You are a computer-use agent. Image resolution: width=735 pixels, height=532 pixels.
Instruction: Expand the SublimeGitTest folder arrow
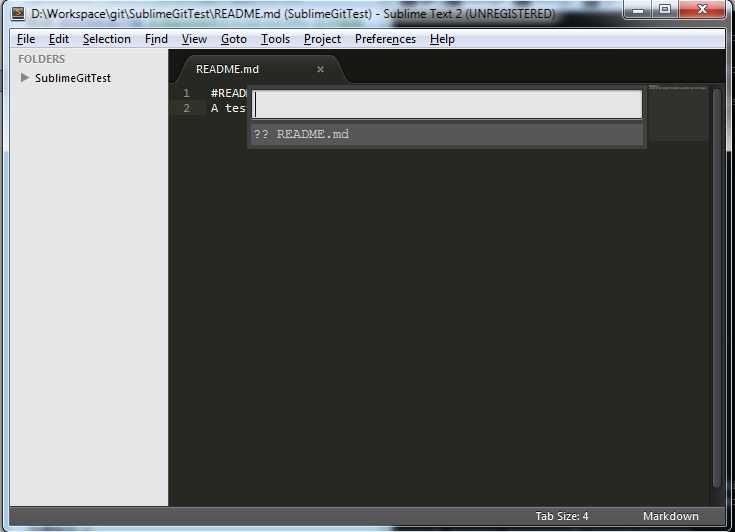(x=25, y=77)
